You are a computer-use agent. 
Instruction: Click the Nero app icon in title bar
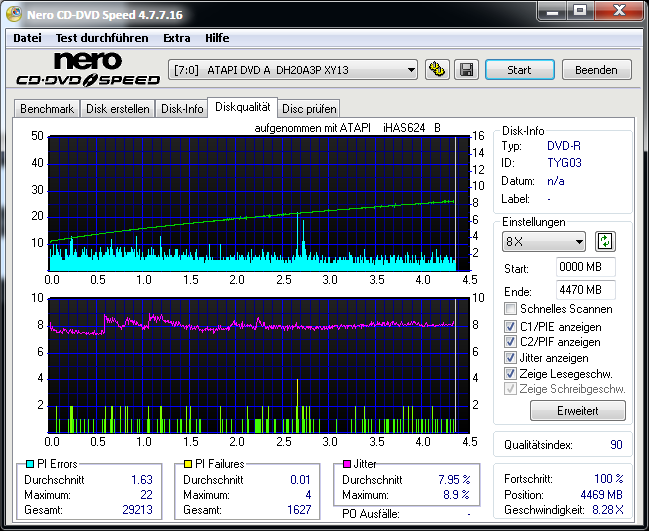click(14, 14)
